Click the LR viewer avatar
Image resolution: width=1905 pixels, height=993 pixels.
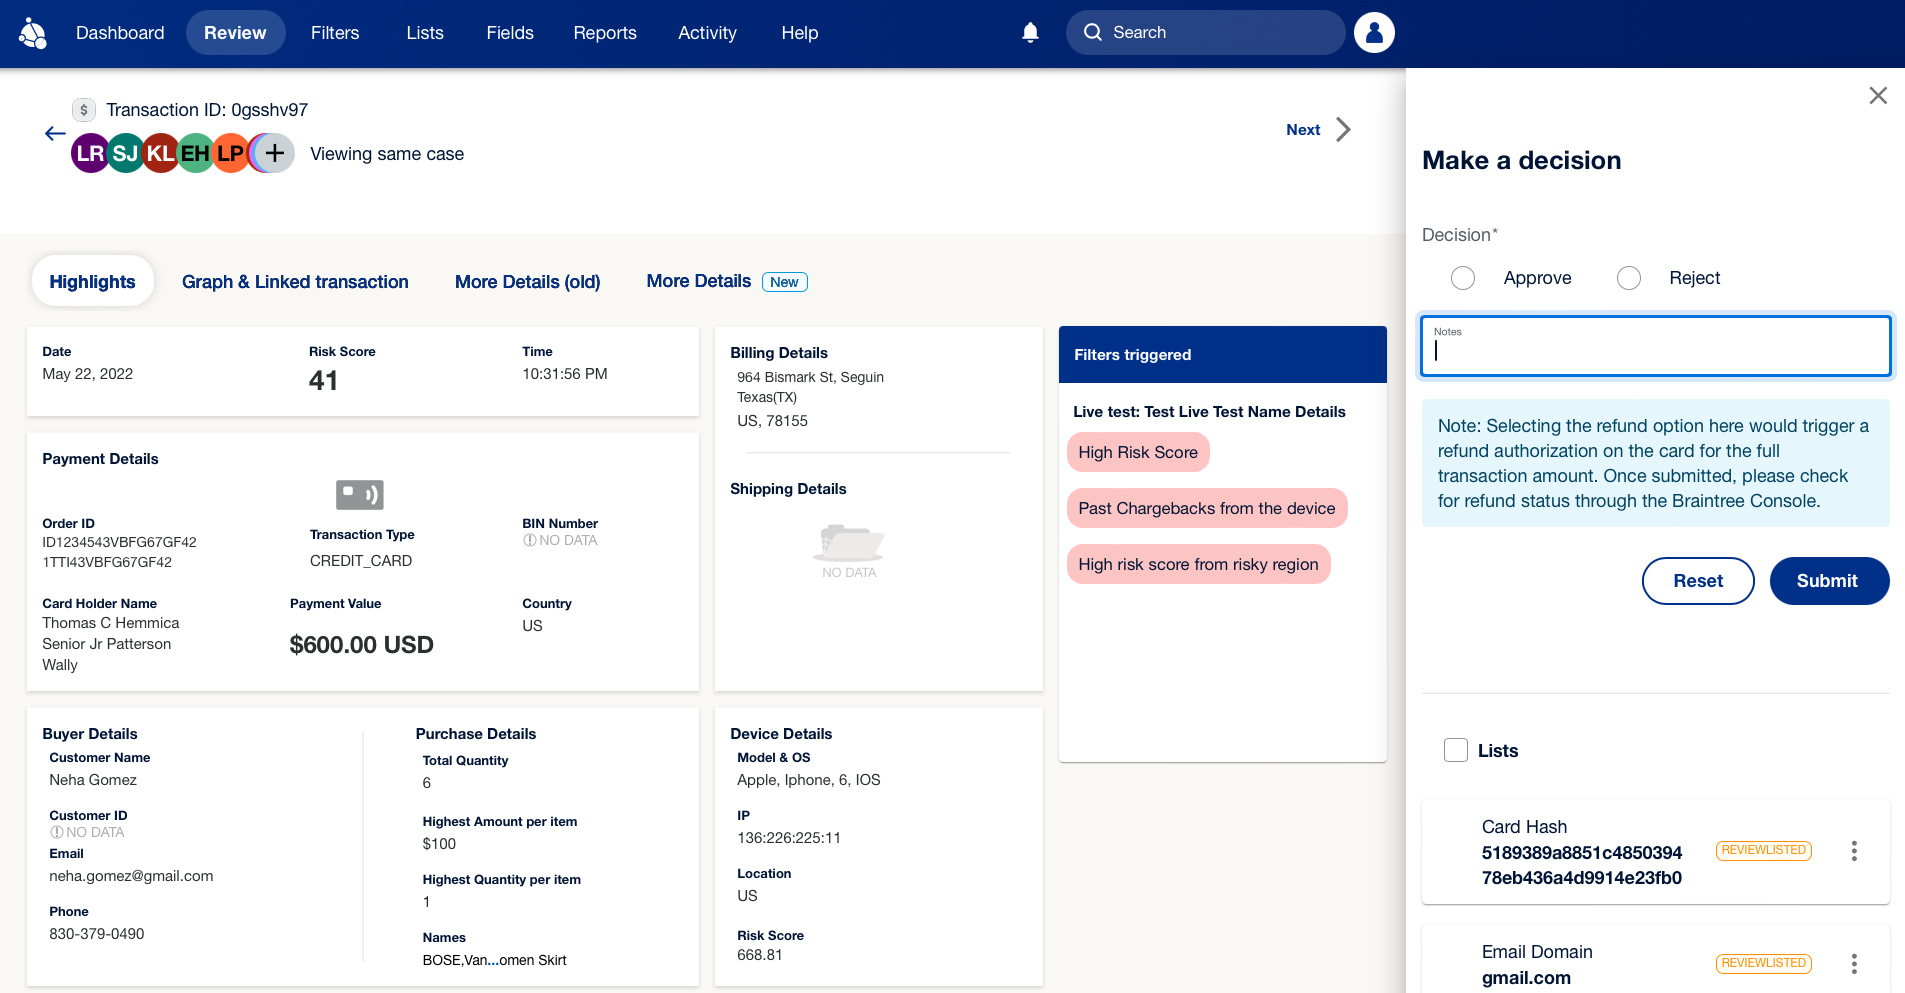pos(90,153)
